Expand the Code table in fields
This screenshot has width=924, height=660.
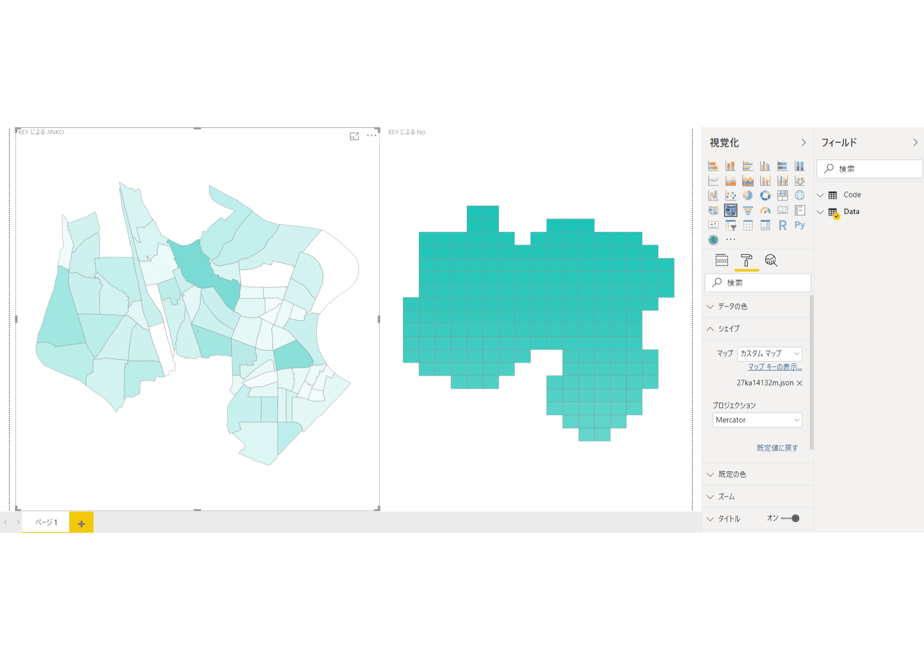[820, 195]
